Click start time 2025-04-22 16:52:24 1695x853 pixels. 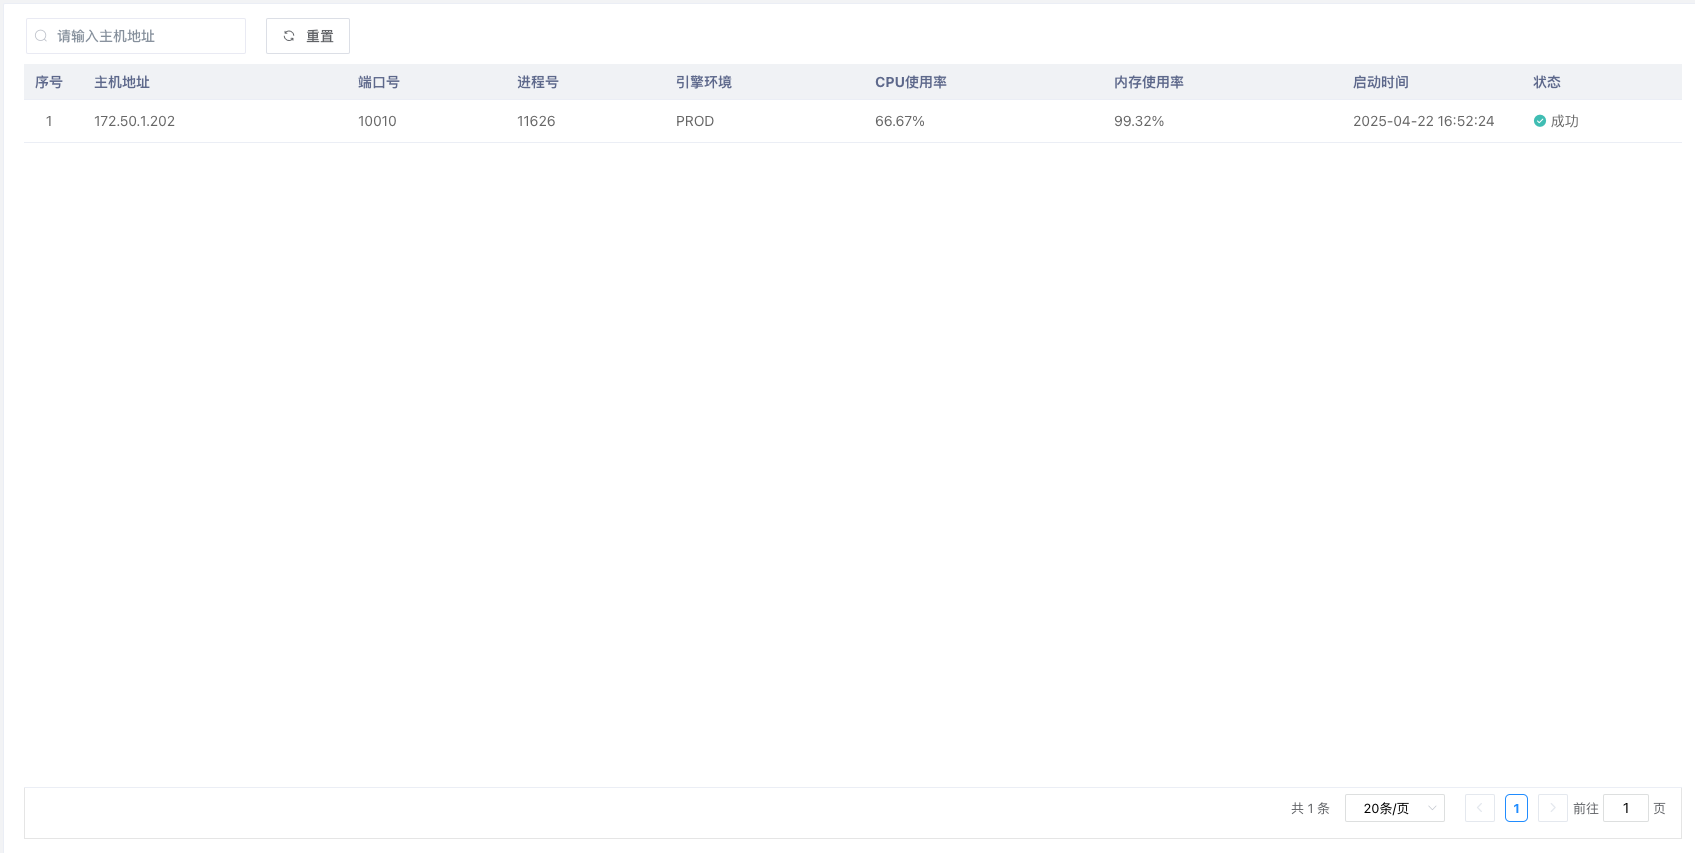pyautogui.click(x=1424, y=121)
